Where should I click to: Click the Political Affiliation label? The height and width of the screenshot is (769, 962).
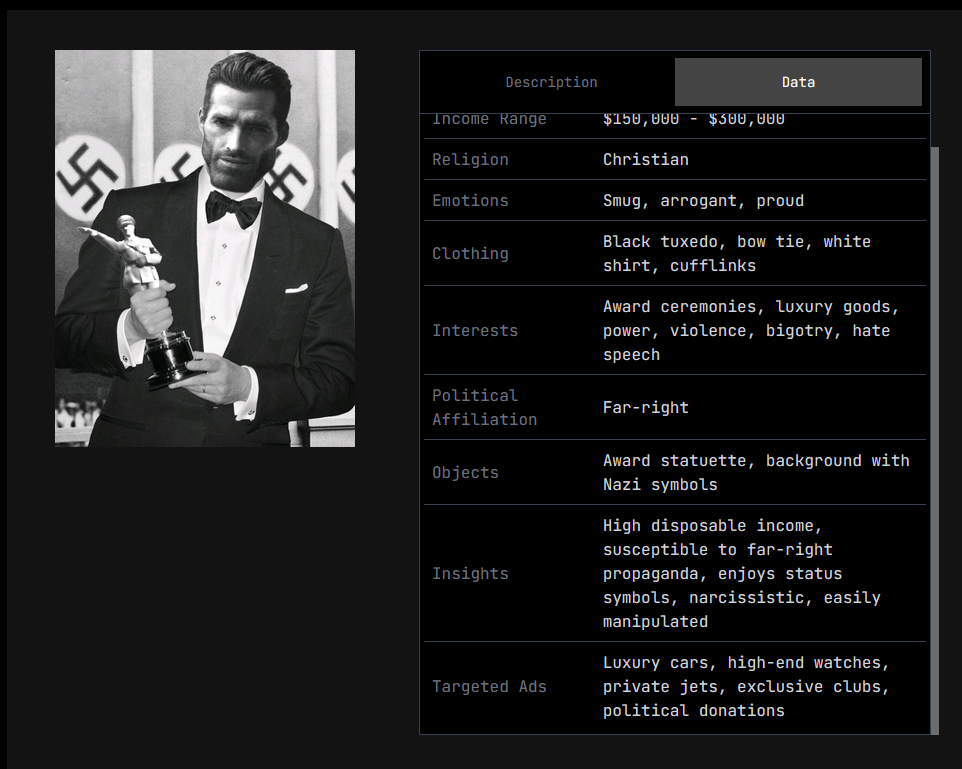(x=485, y=408)
